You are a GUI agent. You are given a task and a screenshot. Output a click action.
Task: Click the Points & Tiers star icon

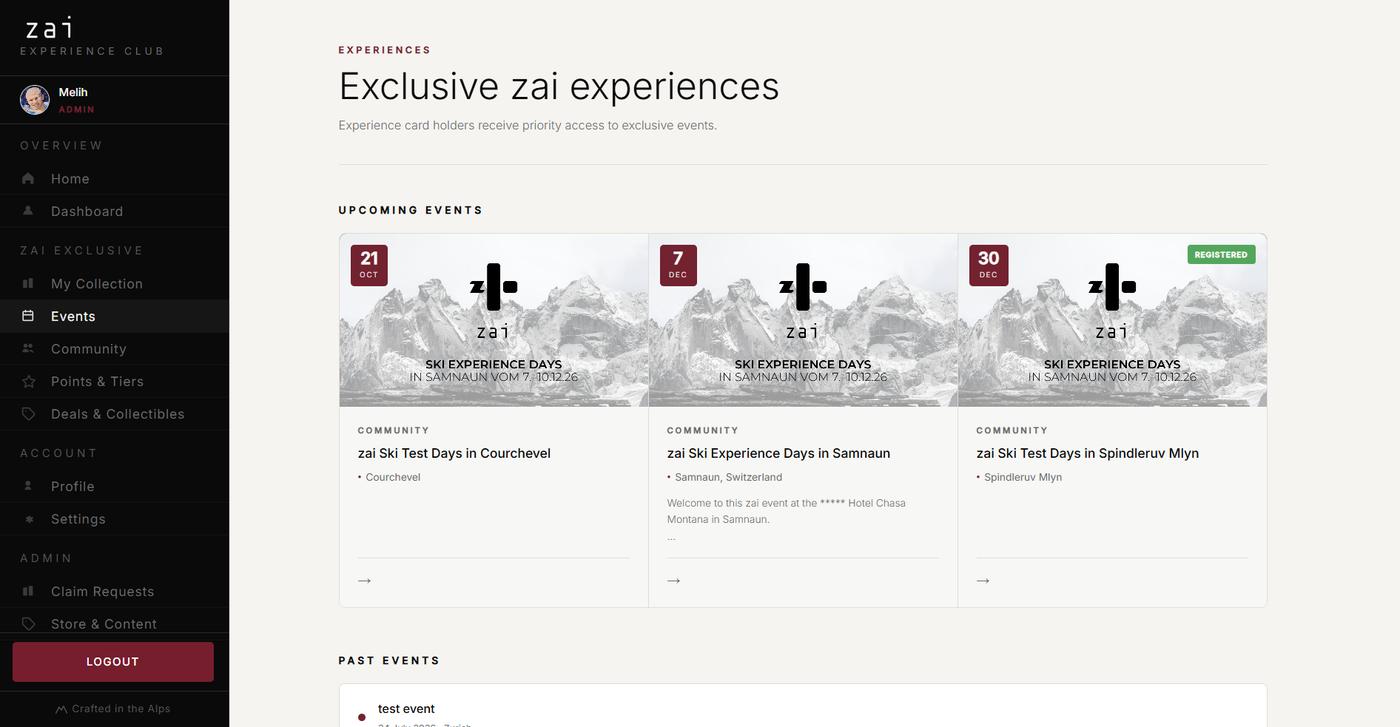point(28,381)
